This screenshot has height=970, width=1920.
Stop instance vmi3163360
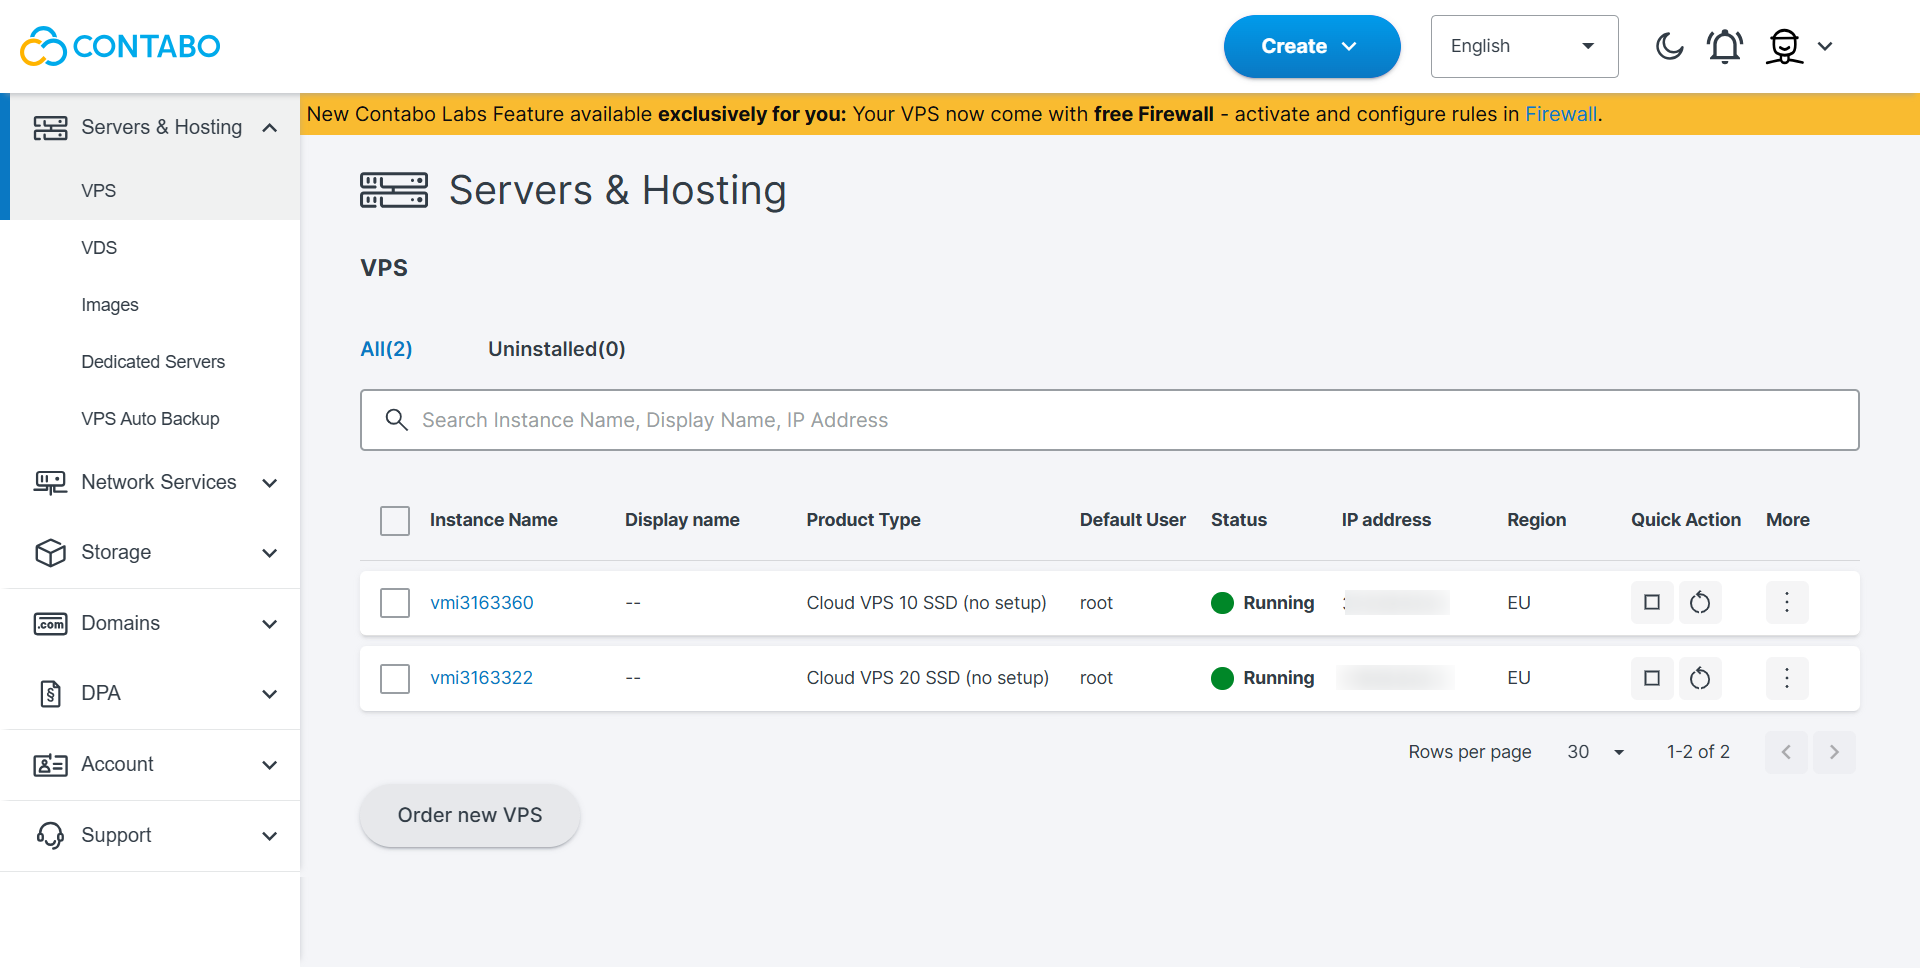click(1652, 602)
